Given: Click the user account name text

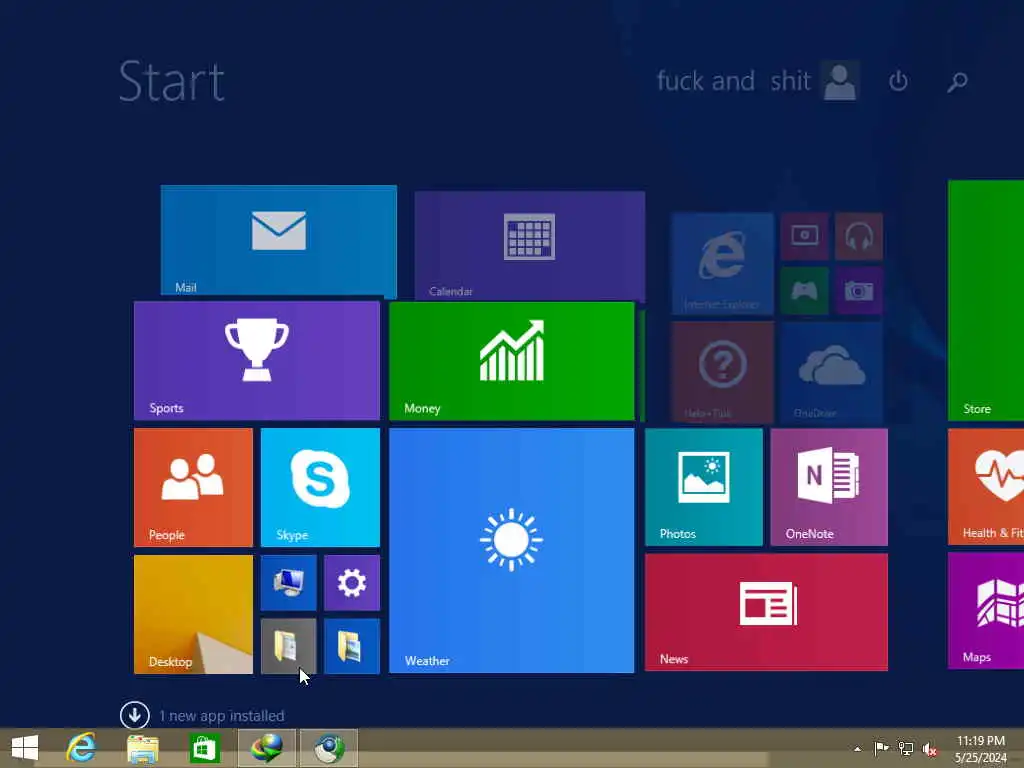Looking at the screenshot, I should (x=733, y=81).
